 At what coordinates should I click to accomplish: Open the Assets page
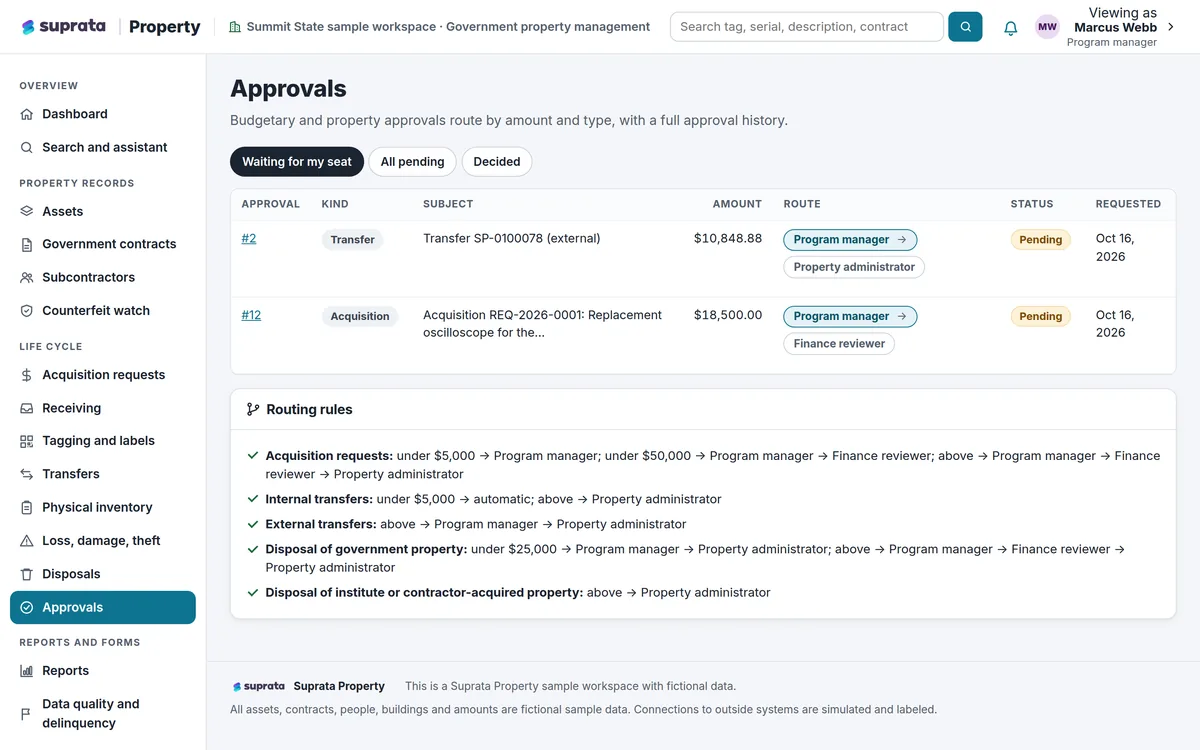click(x=103, y=211)
